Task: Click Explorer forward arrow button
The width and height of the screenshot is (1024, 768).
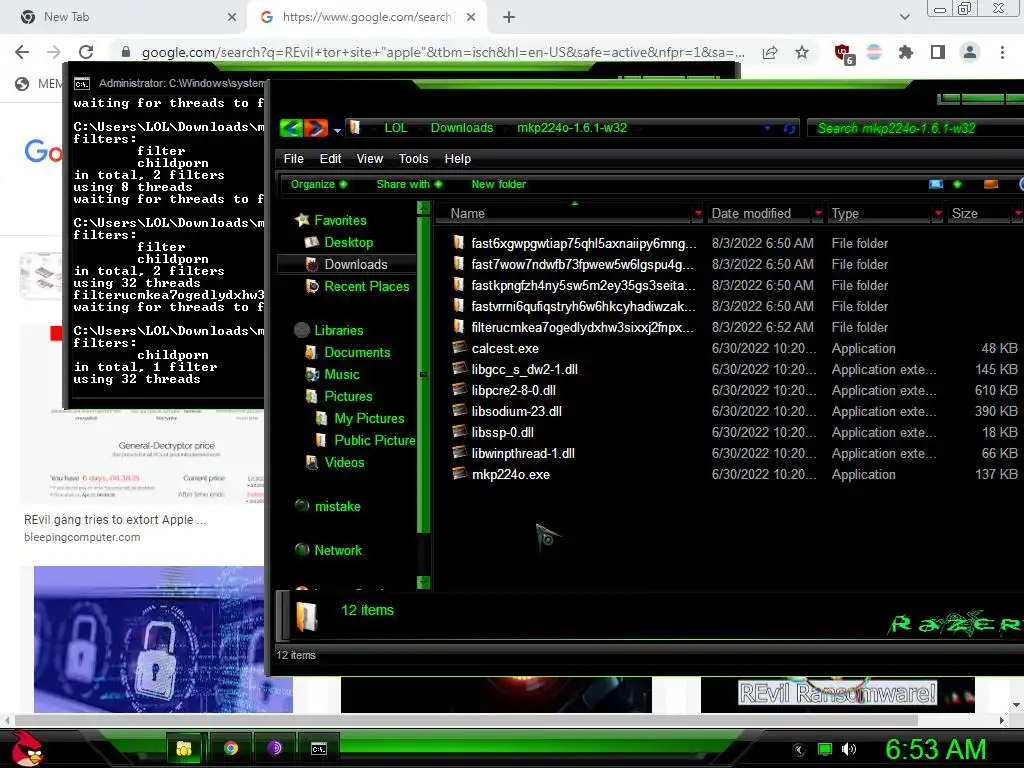Action: tap(315, 128)
